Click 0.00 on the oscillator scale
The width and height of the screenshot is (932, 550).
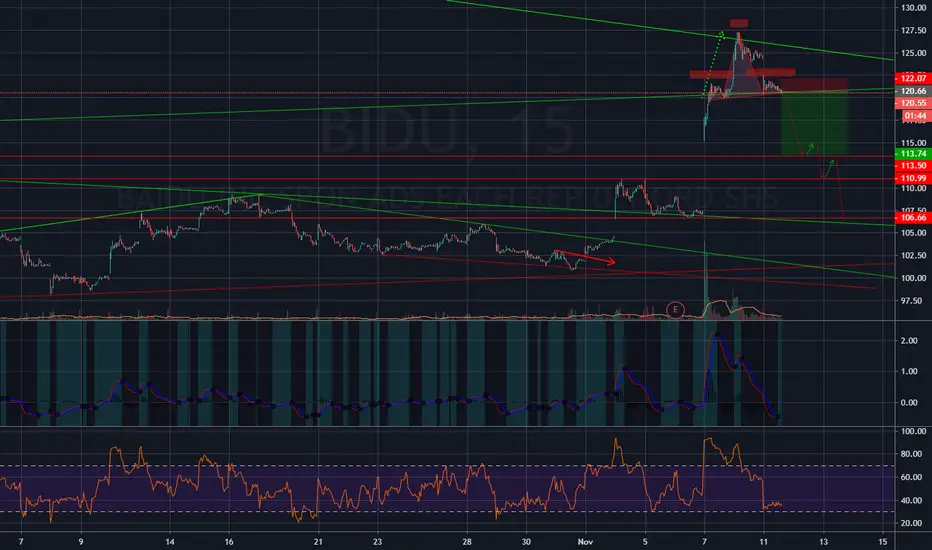(x=909, y=403)
